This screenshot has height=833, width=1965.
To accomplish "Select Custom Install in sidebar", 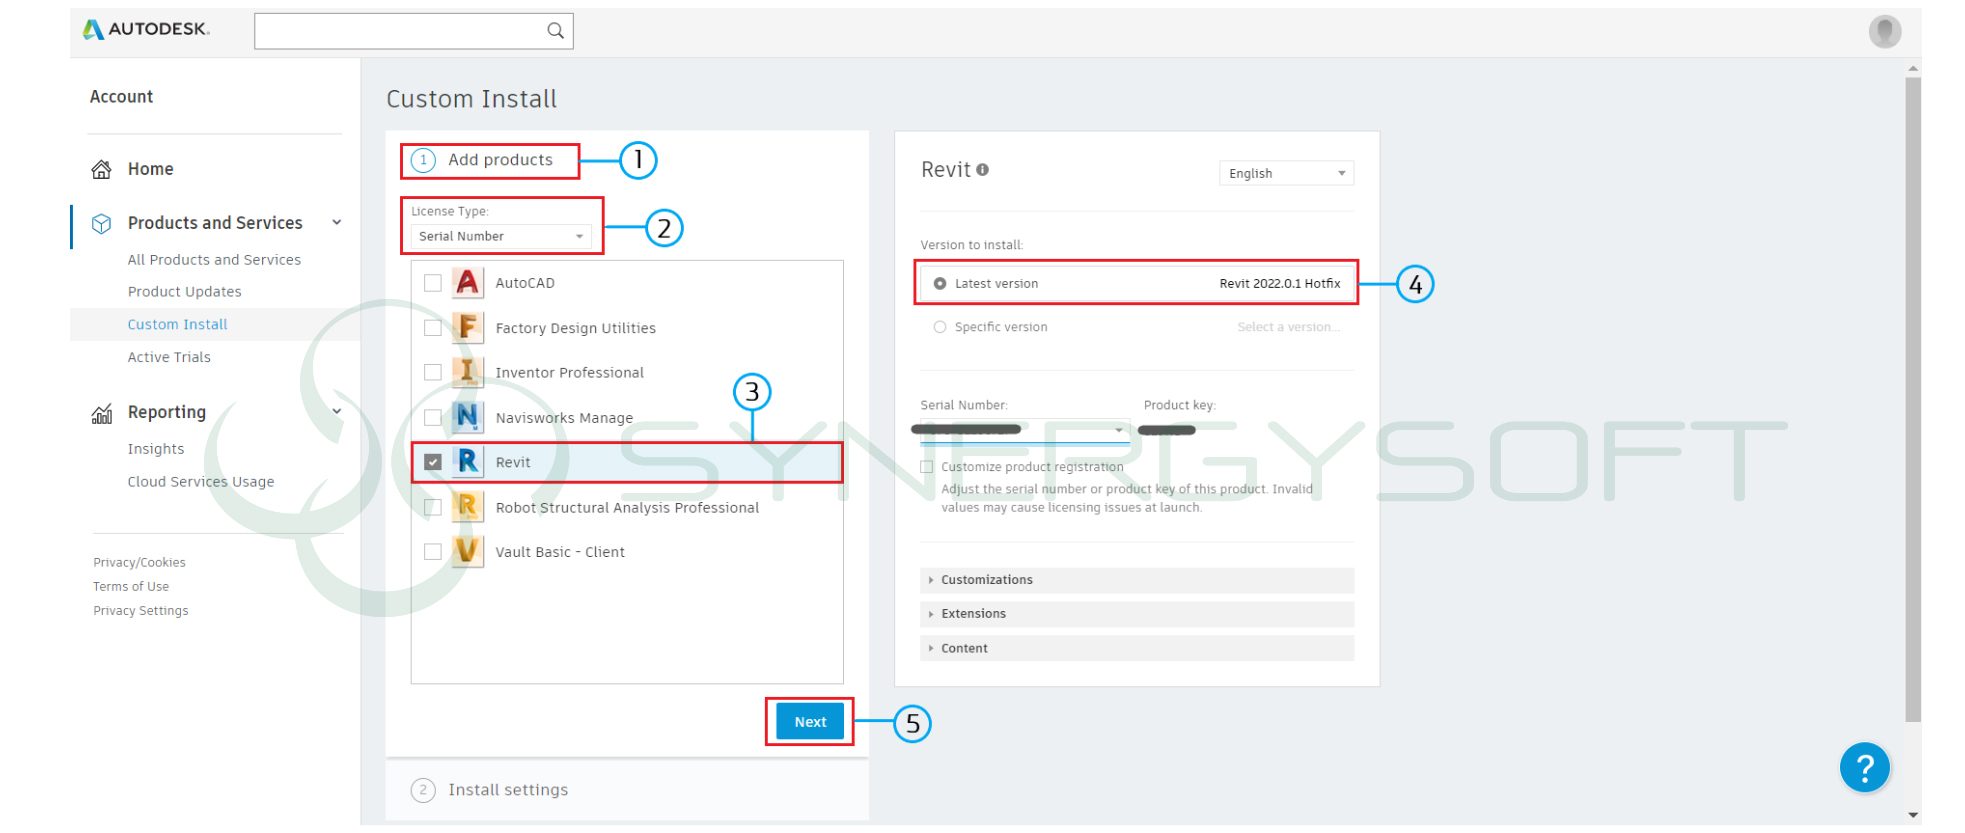I will point(177,325).
